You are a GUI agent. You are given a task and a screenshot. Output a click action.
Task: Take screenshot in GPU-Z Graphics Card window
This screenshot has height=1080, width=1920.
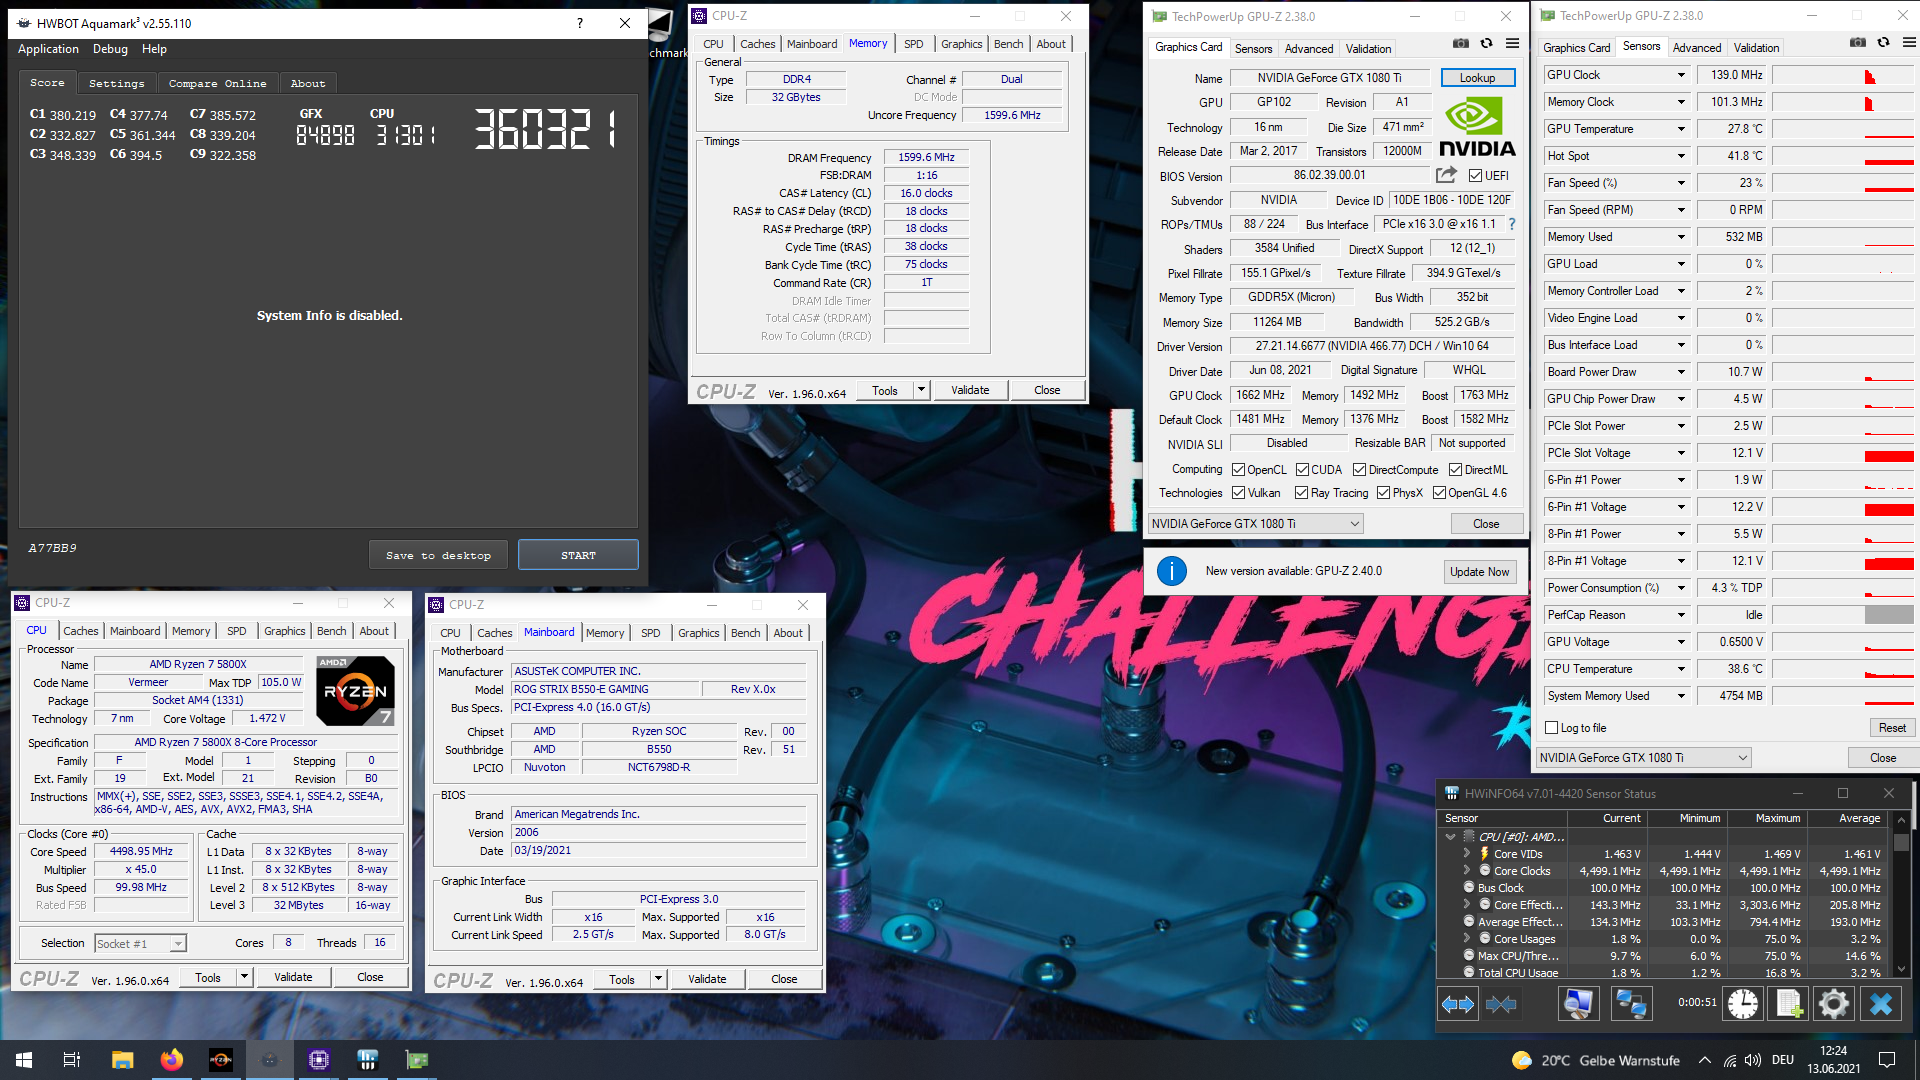point(1461,44)
